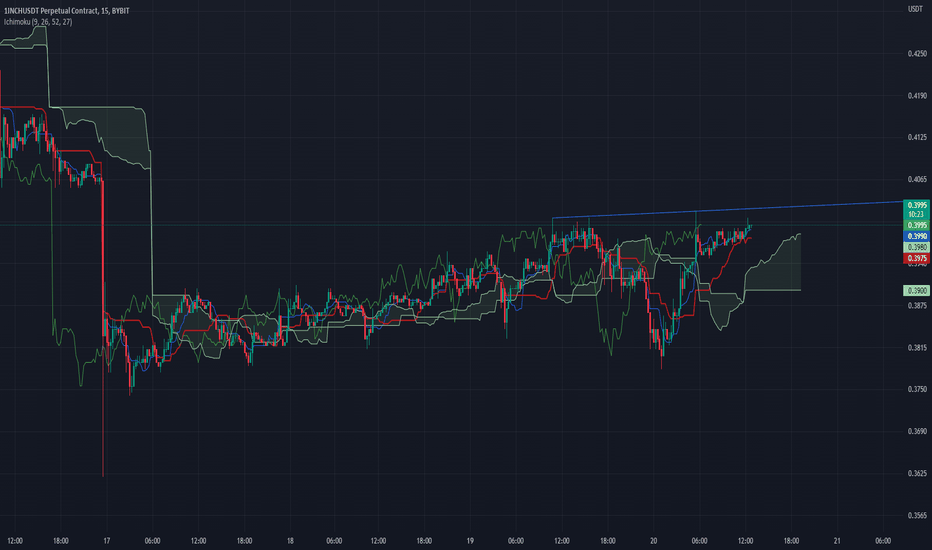The width and height of the screenshot is (932, 550).
Task: Select the light green 0.3980 price label
Action: [x=916, y=247]
